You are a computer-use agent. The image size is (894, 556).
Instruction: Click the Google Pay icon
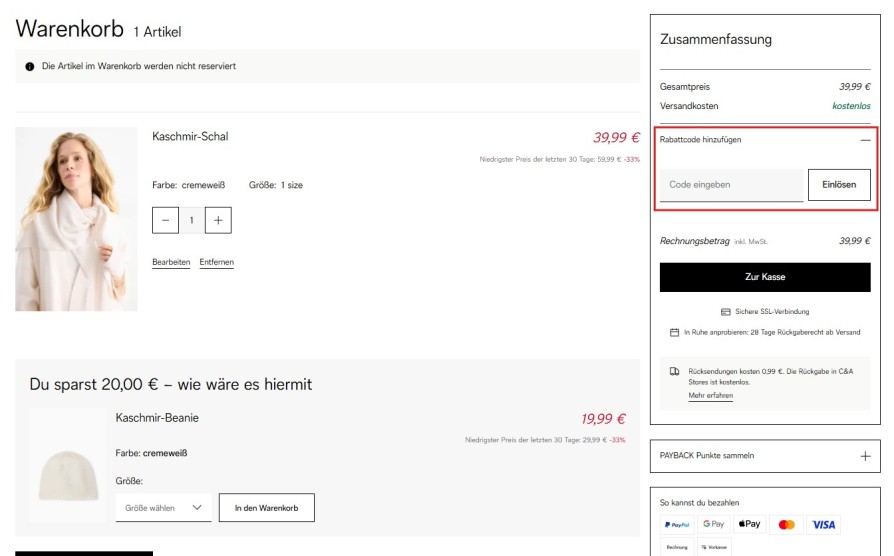714,524
